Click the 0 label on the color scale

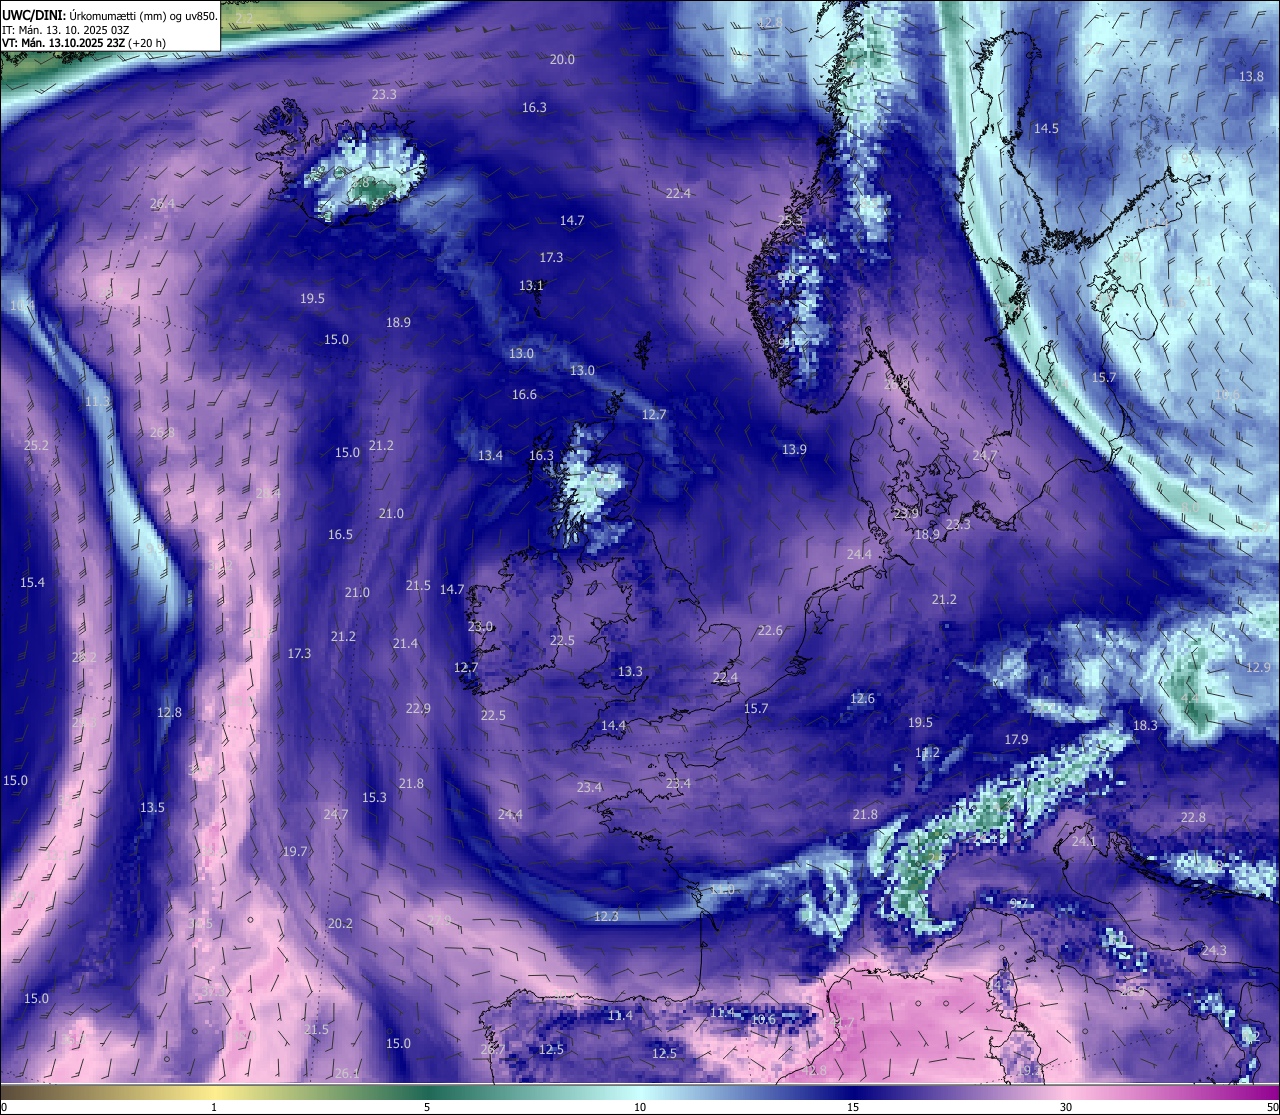tap(4, 1107)
